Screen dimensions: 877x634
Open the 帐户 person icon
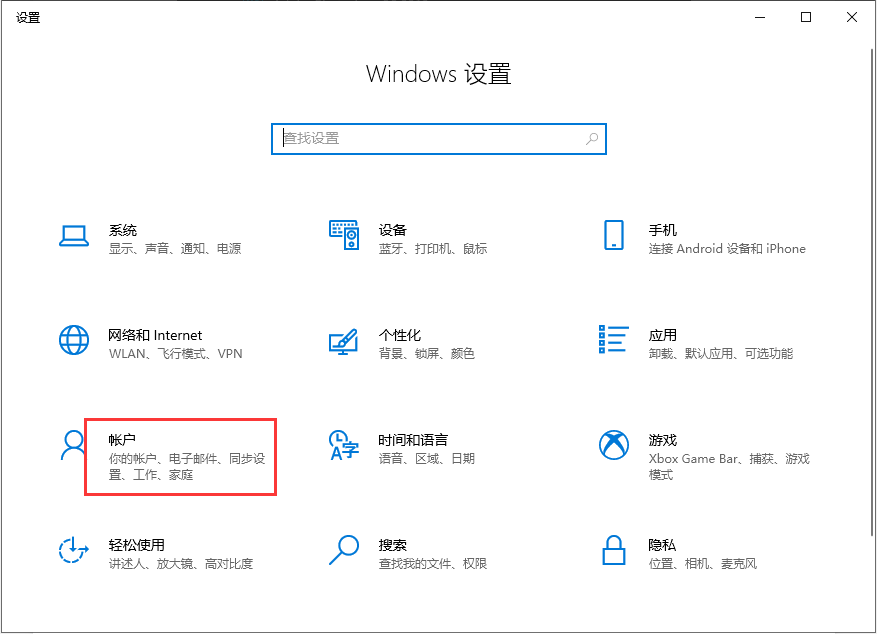(73, 445)
